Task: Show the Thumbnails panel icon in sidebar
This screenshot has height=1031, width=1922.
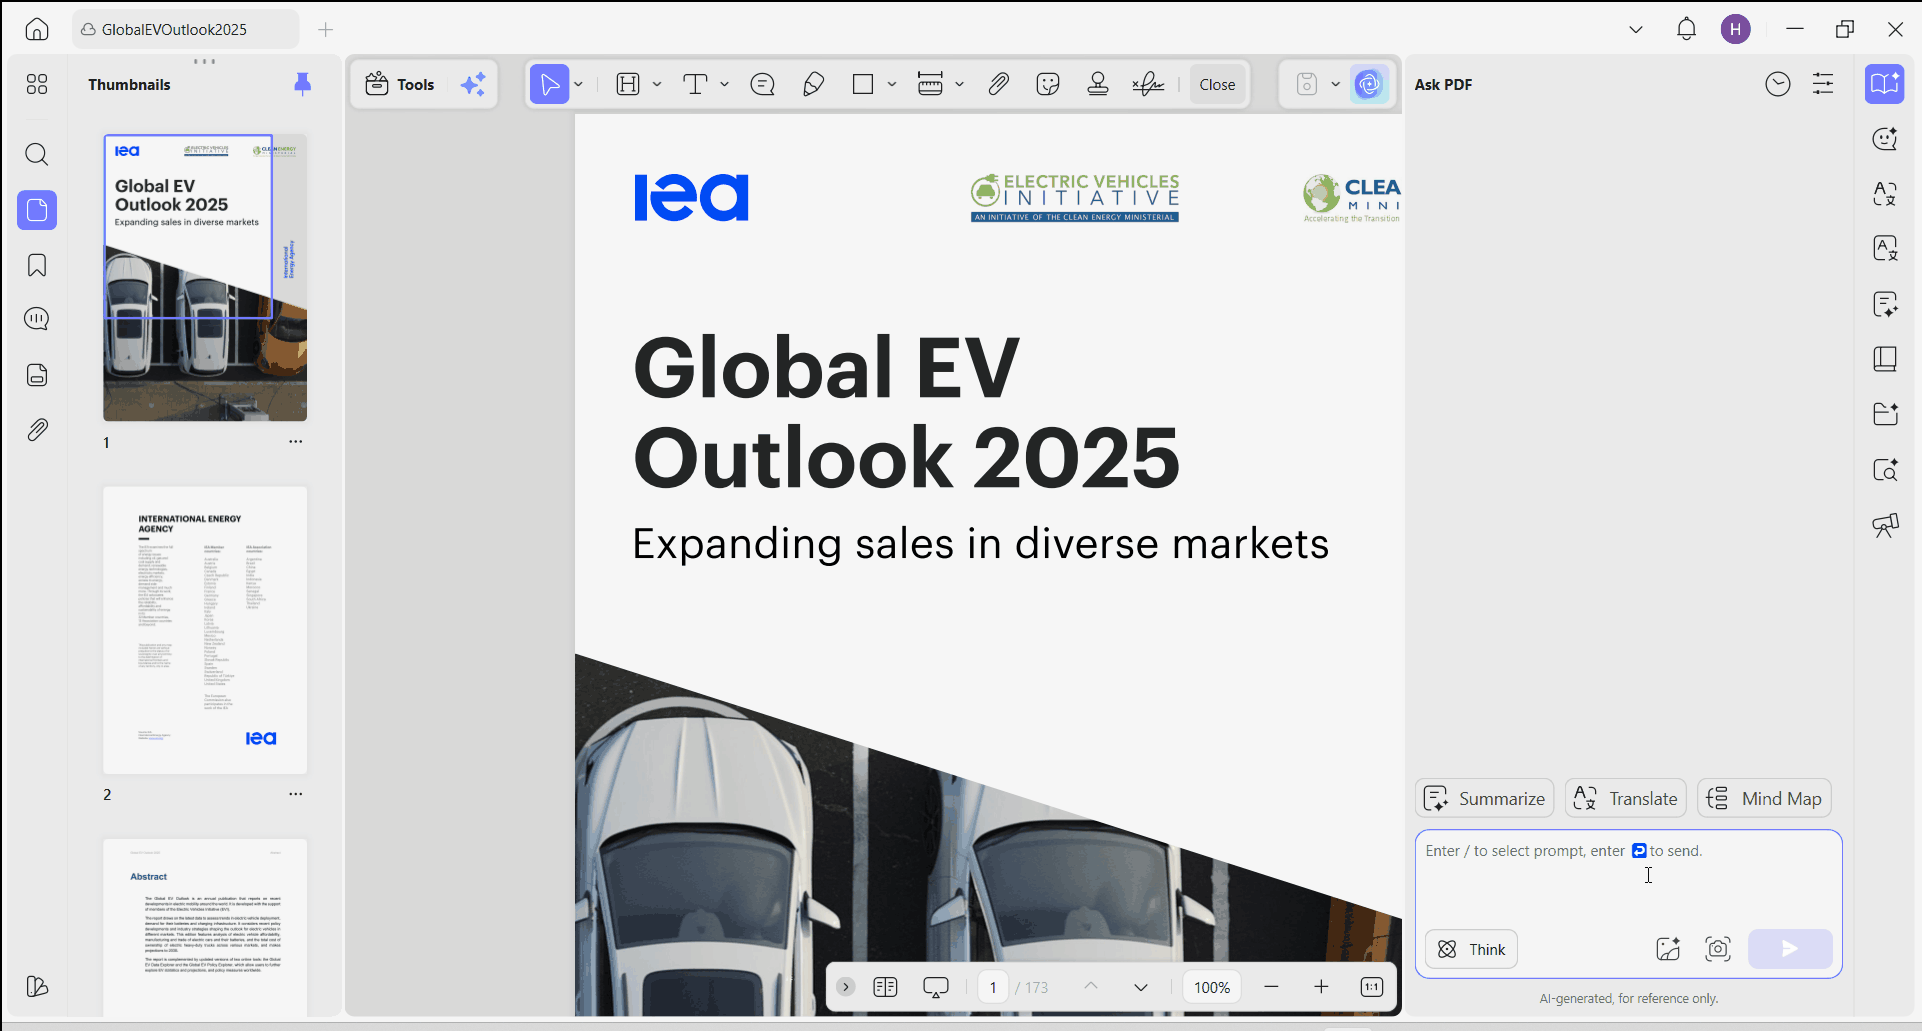Action: point(37,210)
